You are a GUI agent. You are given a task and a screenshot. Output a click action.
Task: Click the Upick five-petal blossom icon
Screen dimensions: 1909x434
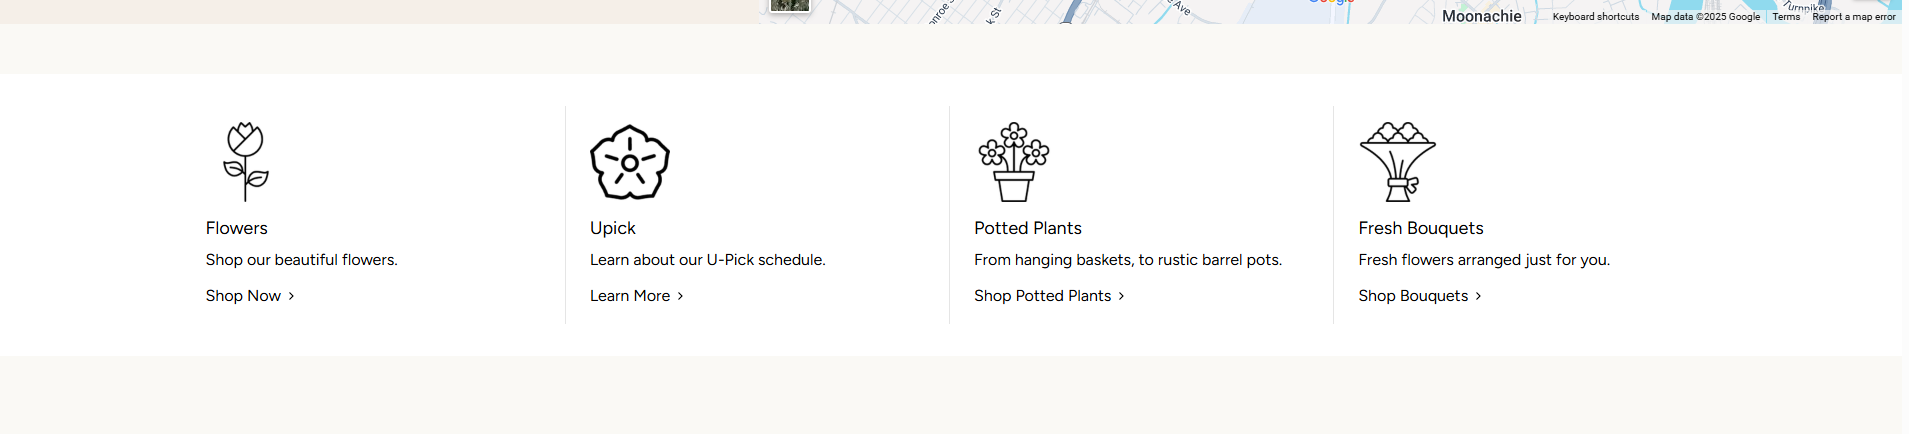coord(630,162)
